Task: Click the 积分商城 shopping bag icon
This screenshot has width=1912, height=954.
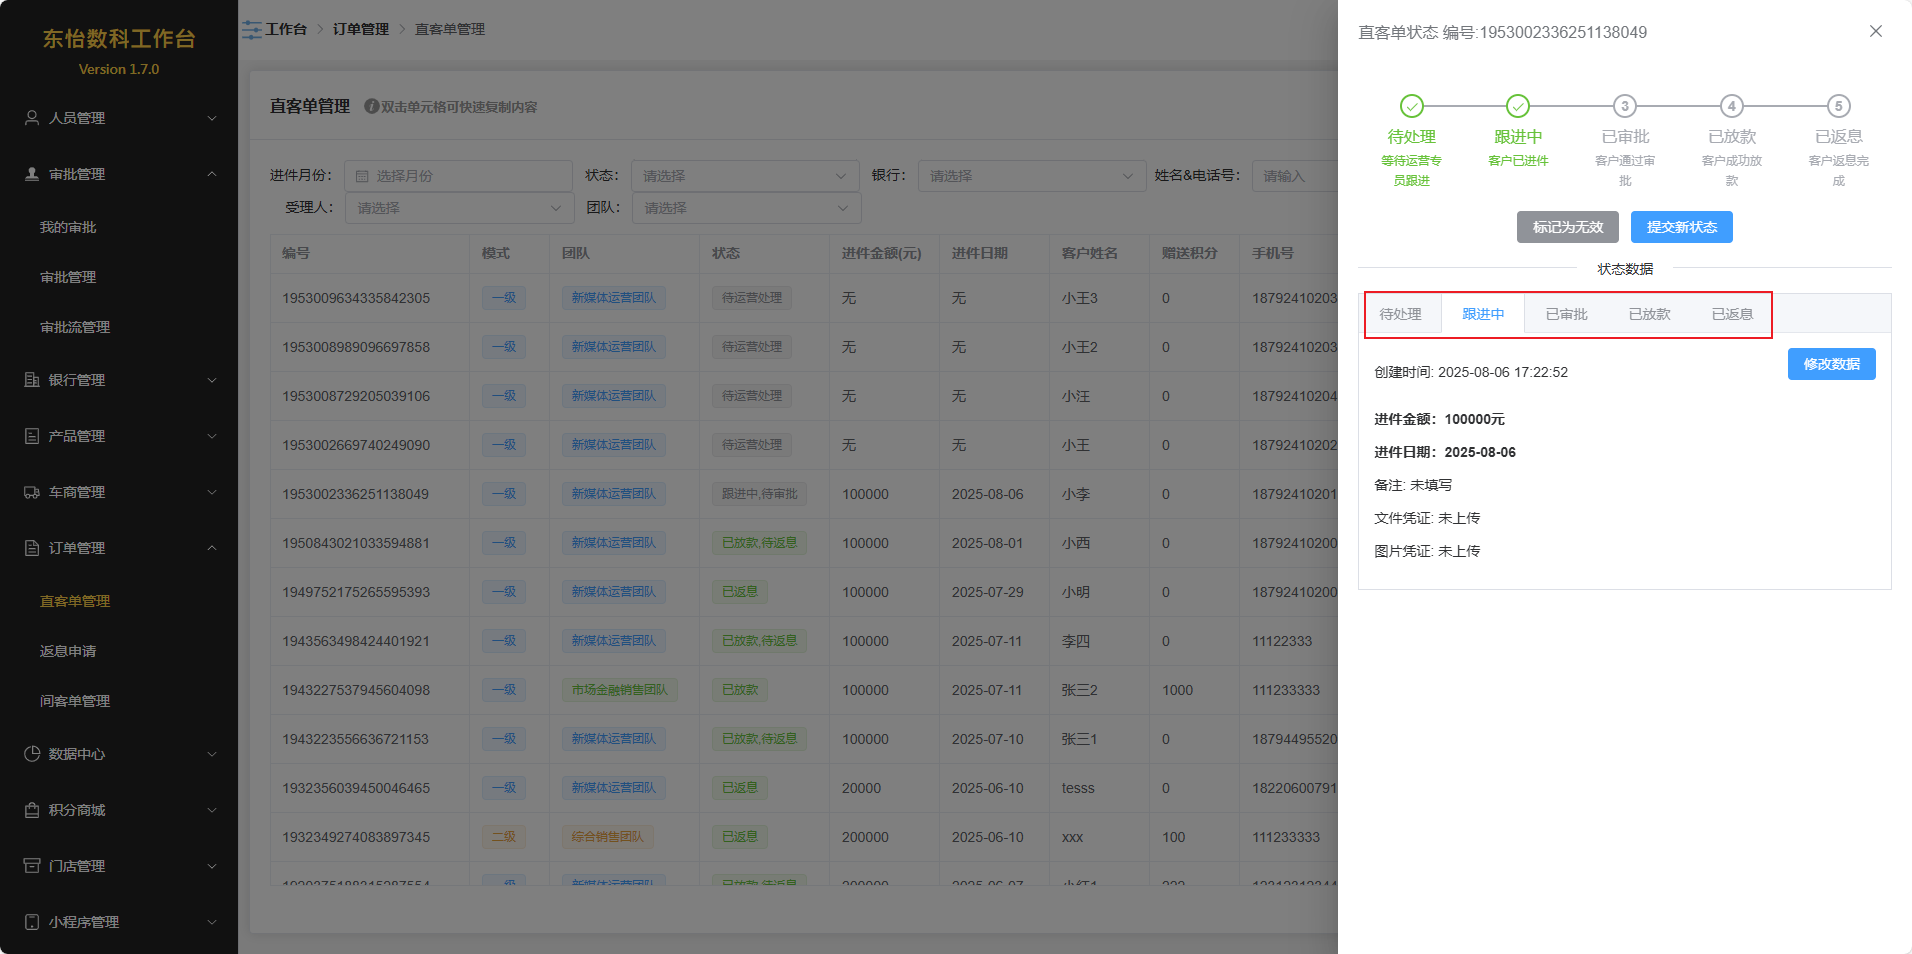Action: click(32, 810)
